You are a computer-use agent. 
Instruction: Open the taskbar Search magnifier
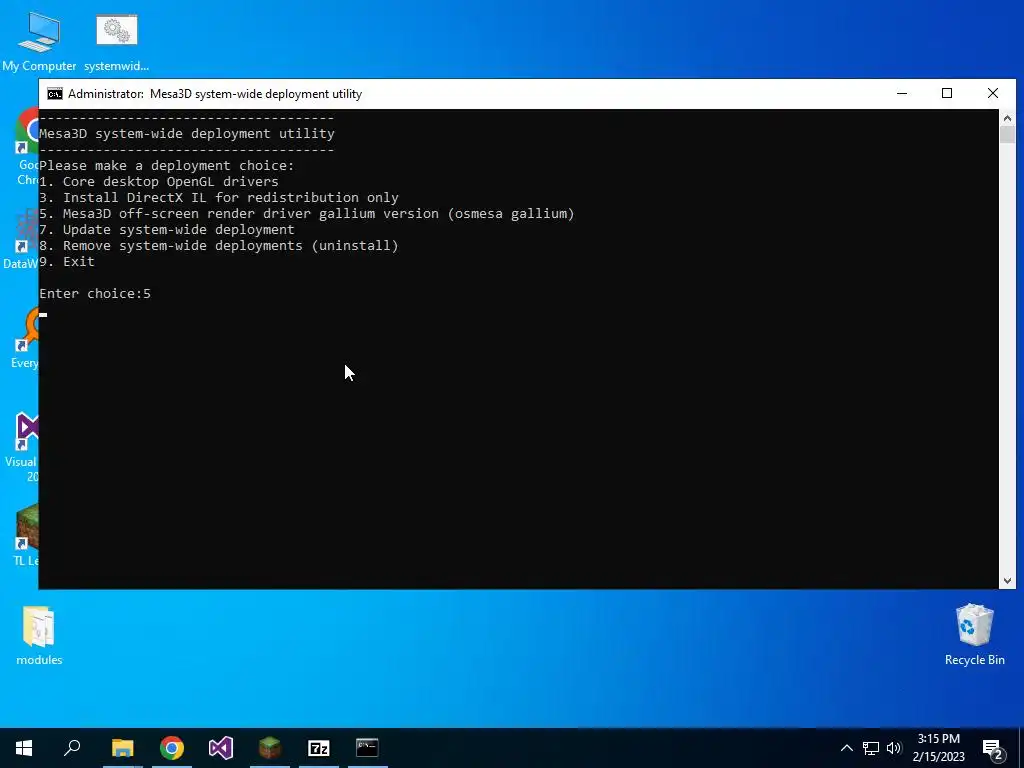pos(72,748)
